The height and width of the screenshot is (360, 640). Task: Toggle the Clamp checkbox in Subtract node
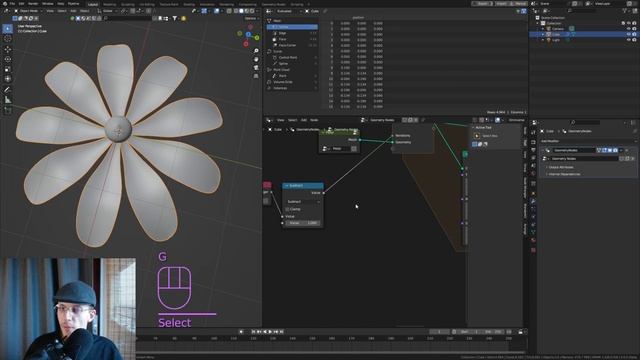coord(287,209)
